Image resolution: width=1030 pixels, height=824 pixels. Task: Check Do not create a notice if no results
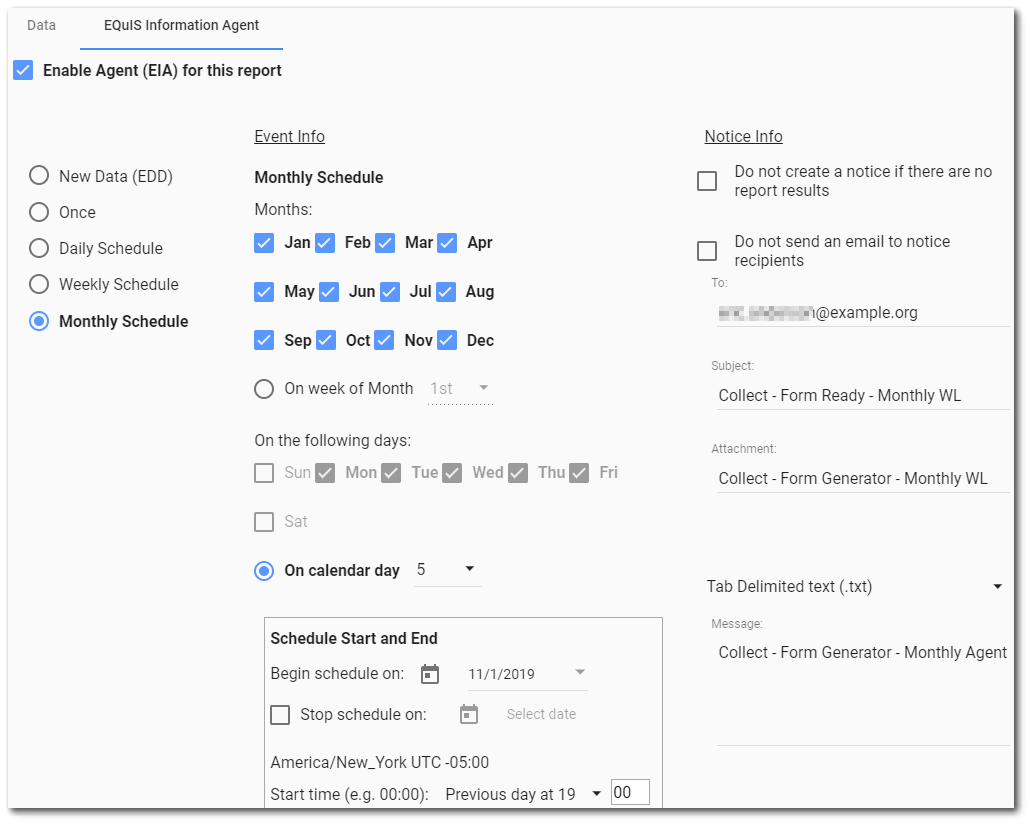pos(708,181)
